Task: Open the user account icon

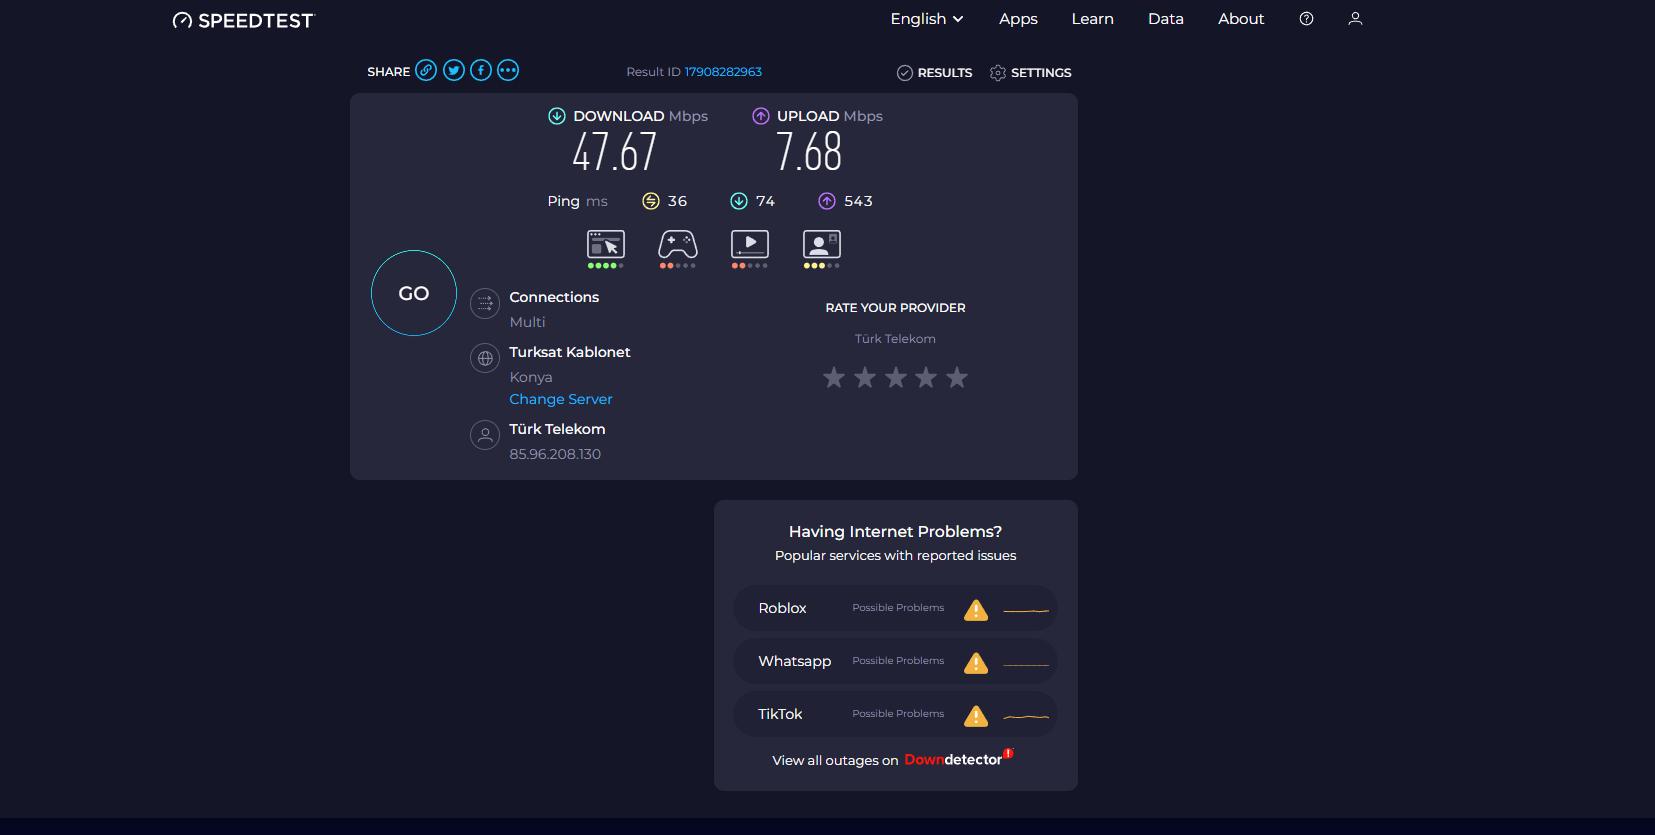Action: (1355, 19)
